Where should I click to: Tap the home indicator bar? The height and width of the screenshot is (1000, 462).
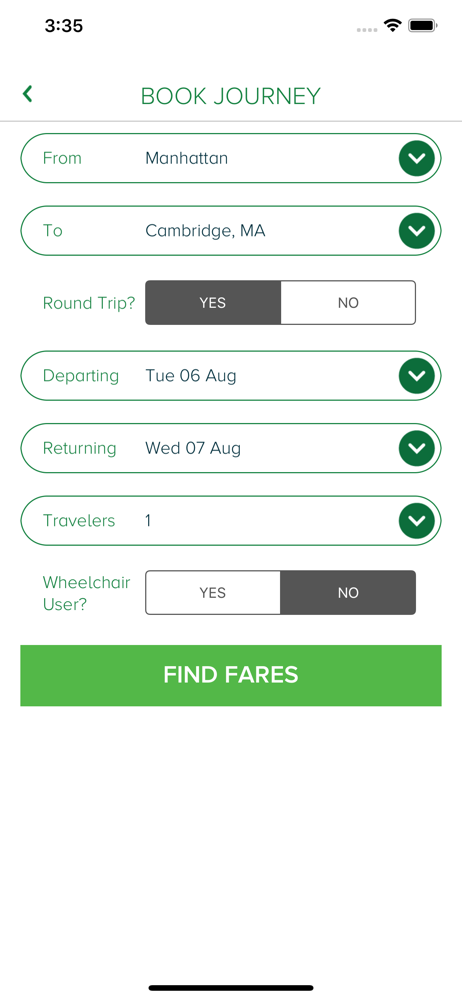point(231,988)
